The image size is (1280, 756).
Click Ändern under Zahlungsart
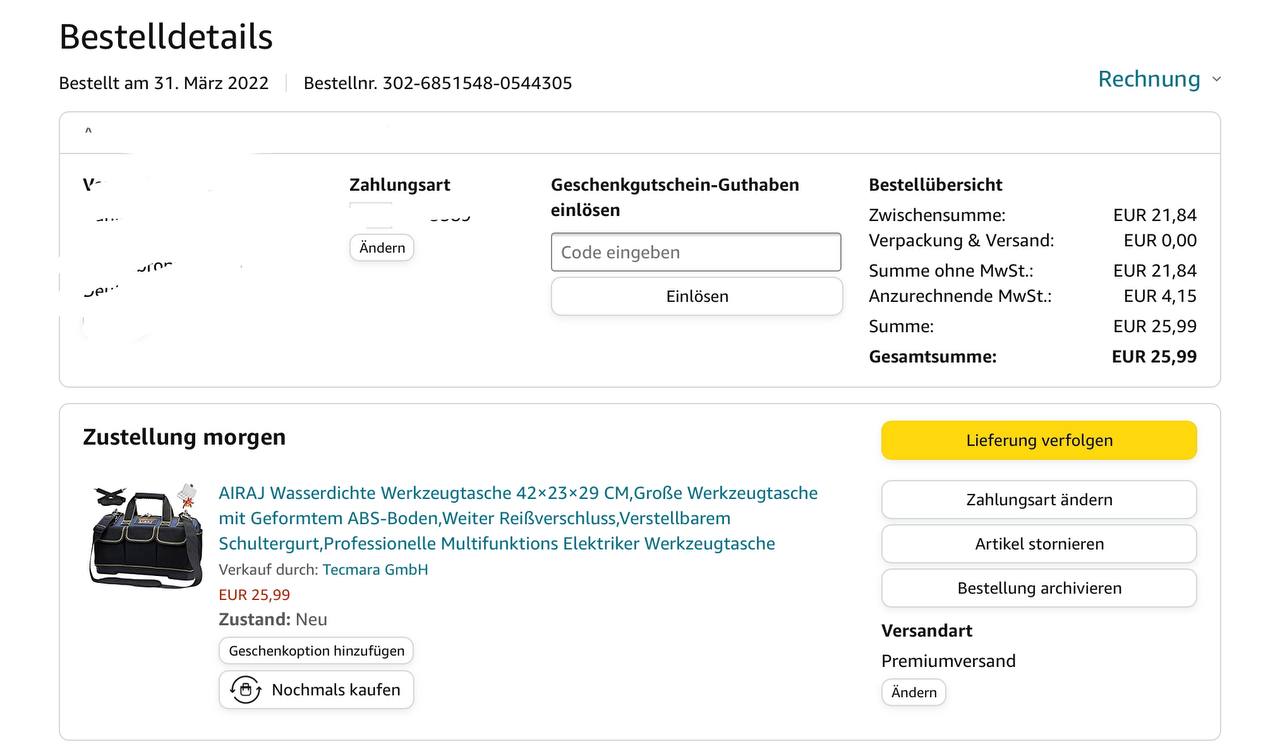[x=382, y=248]
